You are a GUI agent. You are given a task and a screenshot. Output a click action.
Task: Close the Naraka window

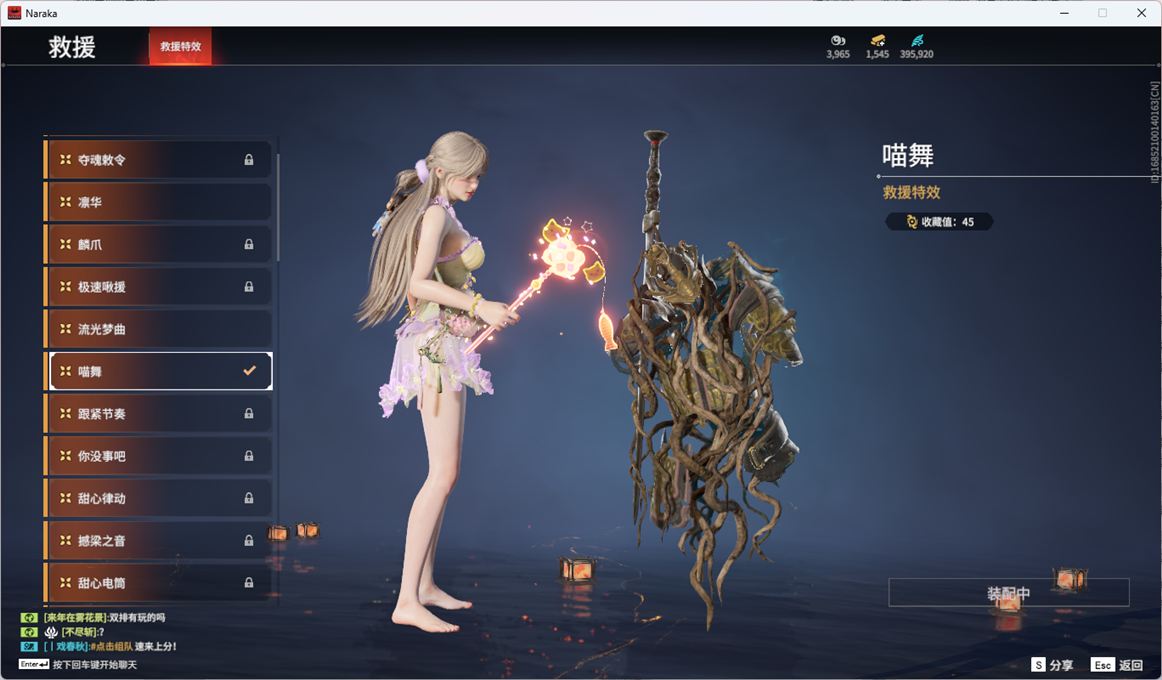point(1141,13)
